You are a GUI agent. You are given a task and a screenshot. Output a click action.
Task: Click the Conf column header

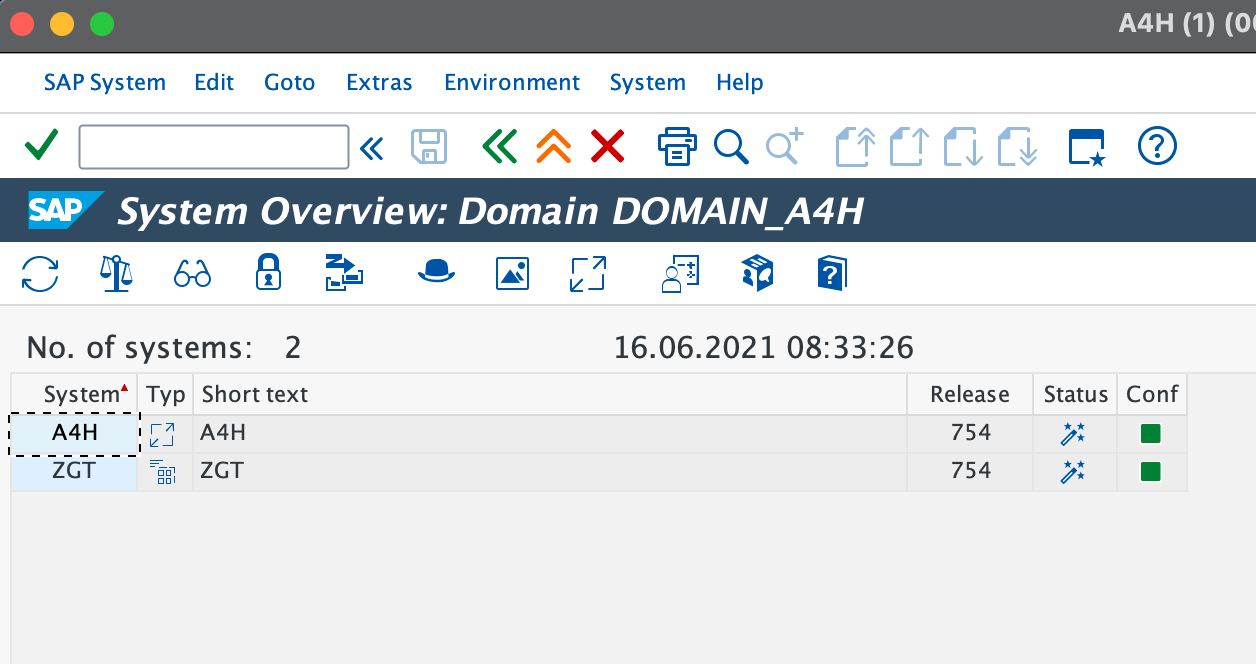(1152, 394)
